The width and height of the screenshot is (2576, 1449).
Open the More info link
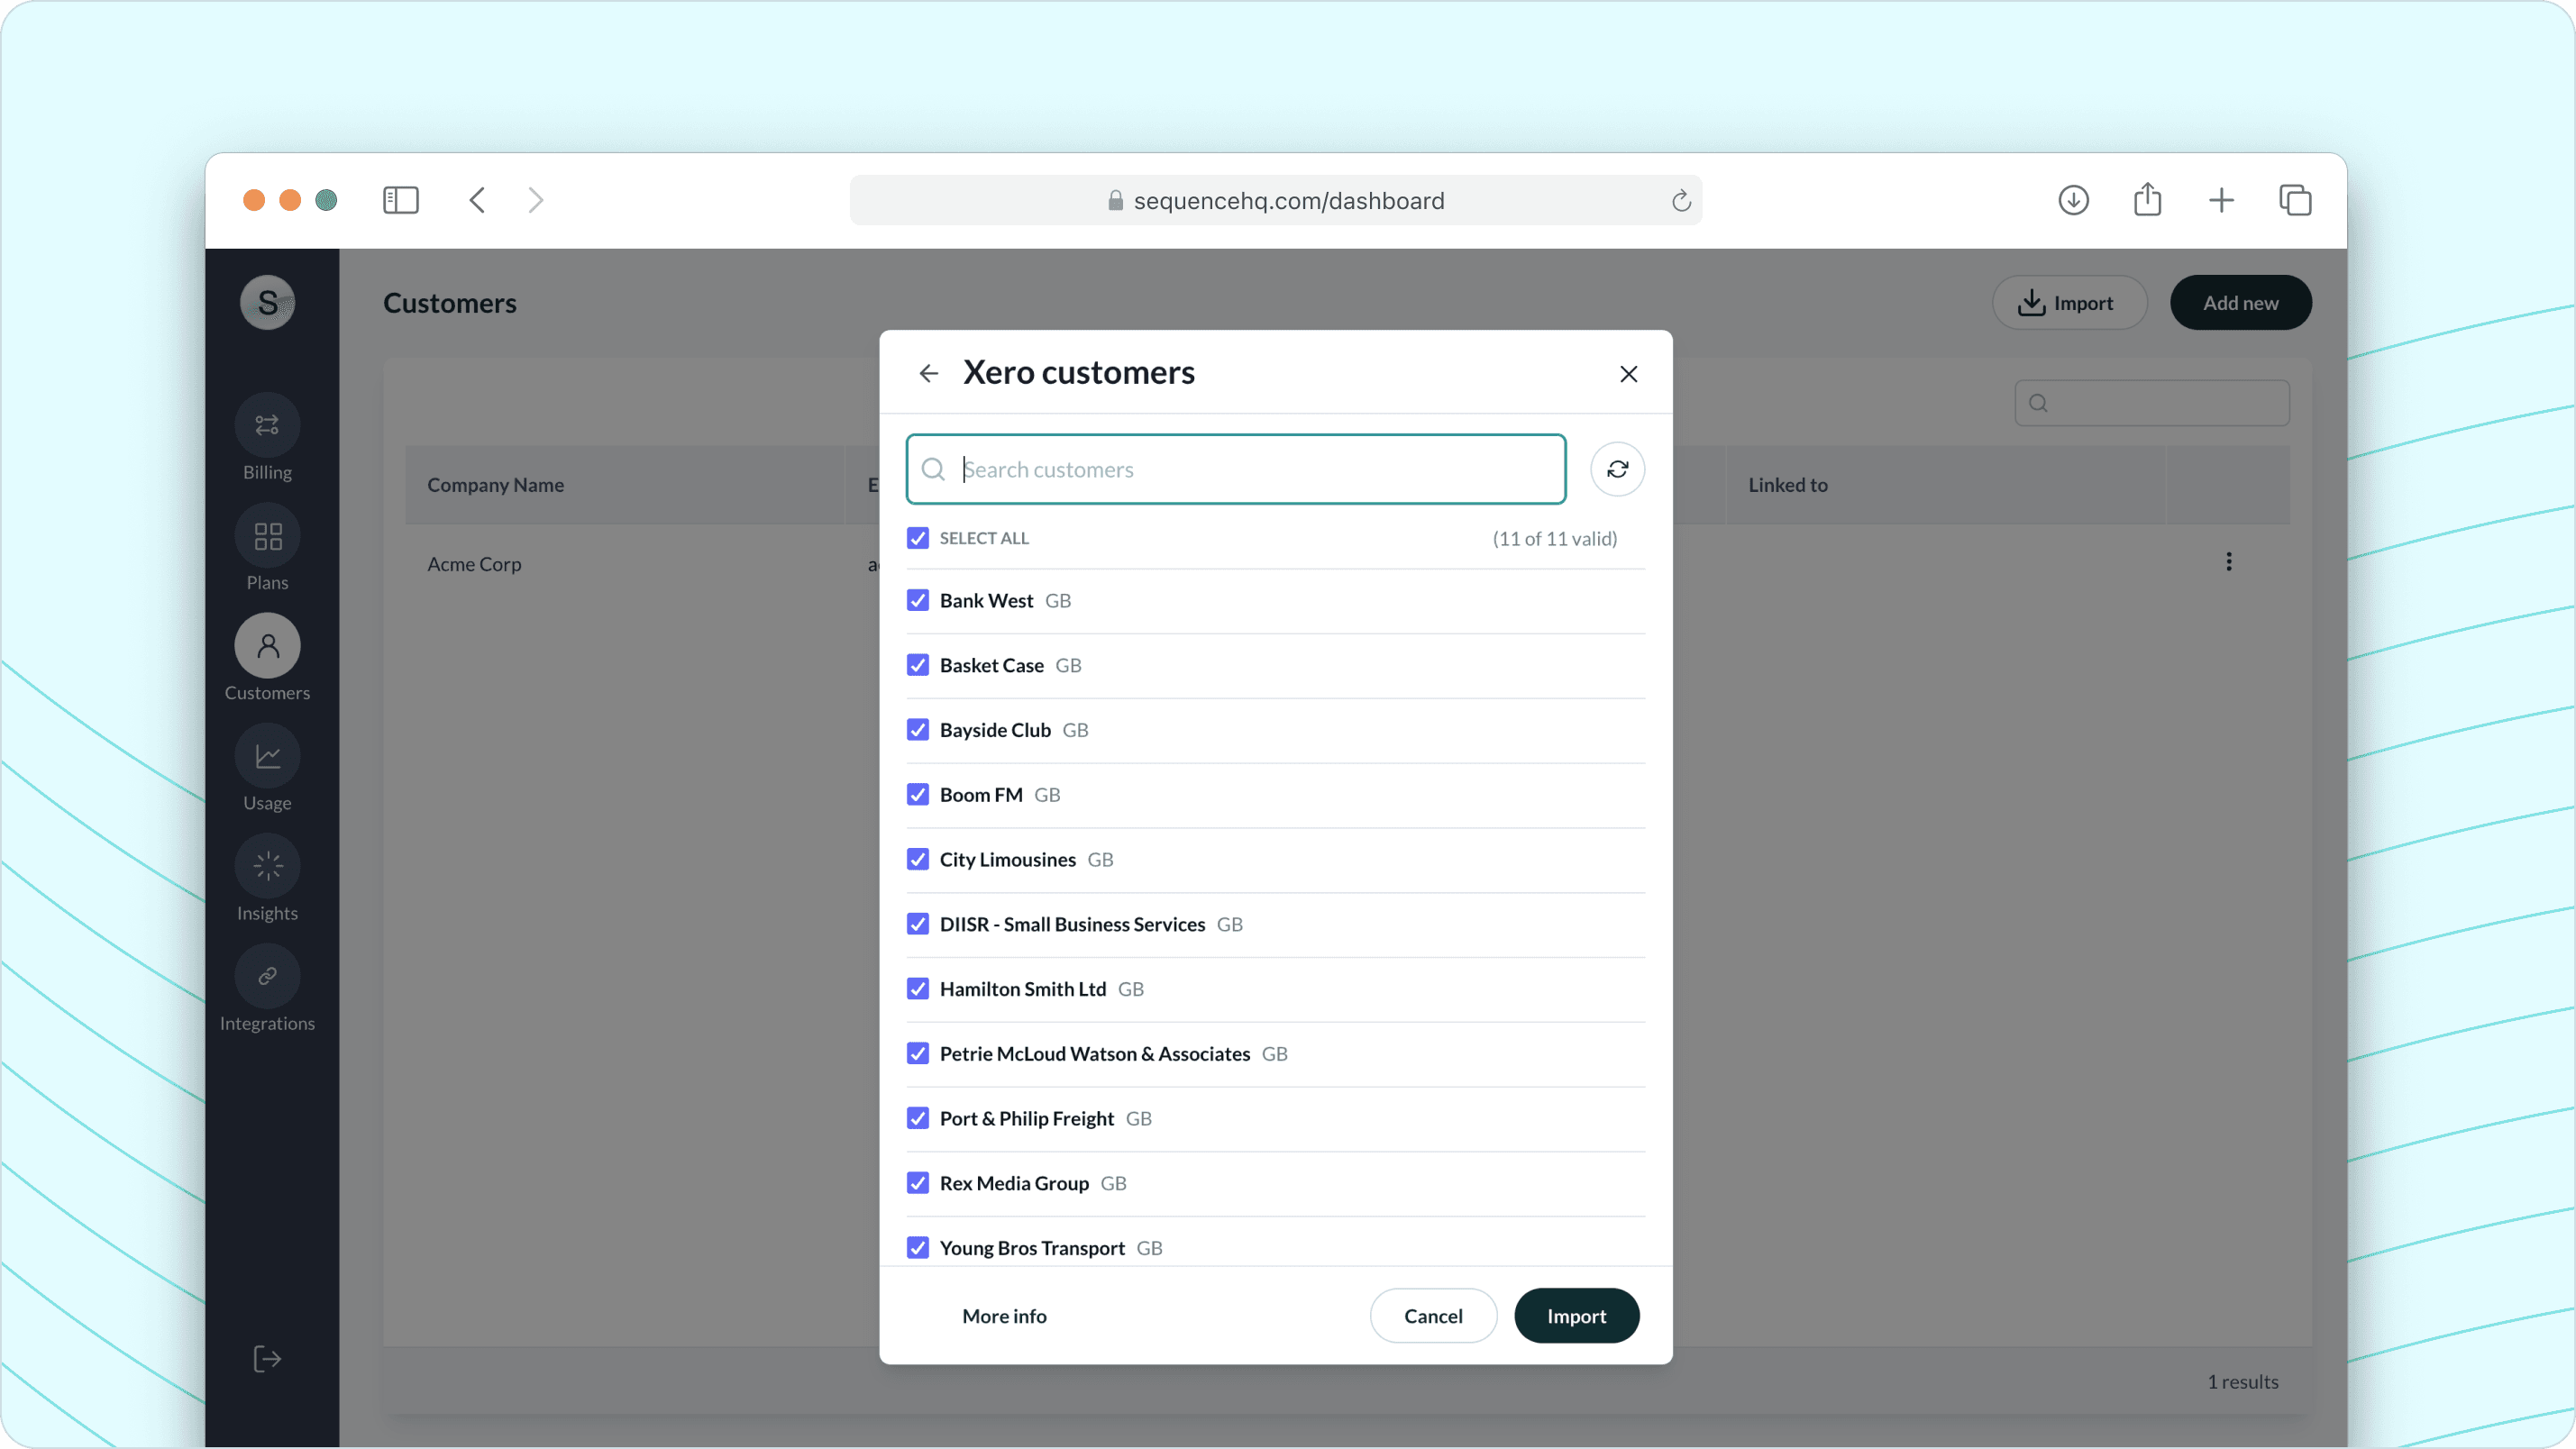click(x=1004, y=1316)
